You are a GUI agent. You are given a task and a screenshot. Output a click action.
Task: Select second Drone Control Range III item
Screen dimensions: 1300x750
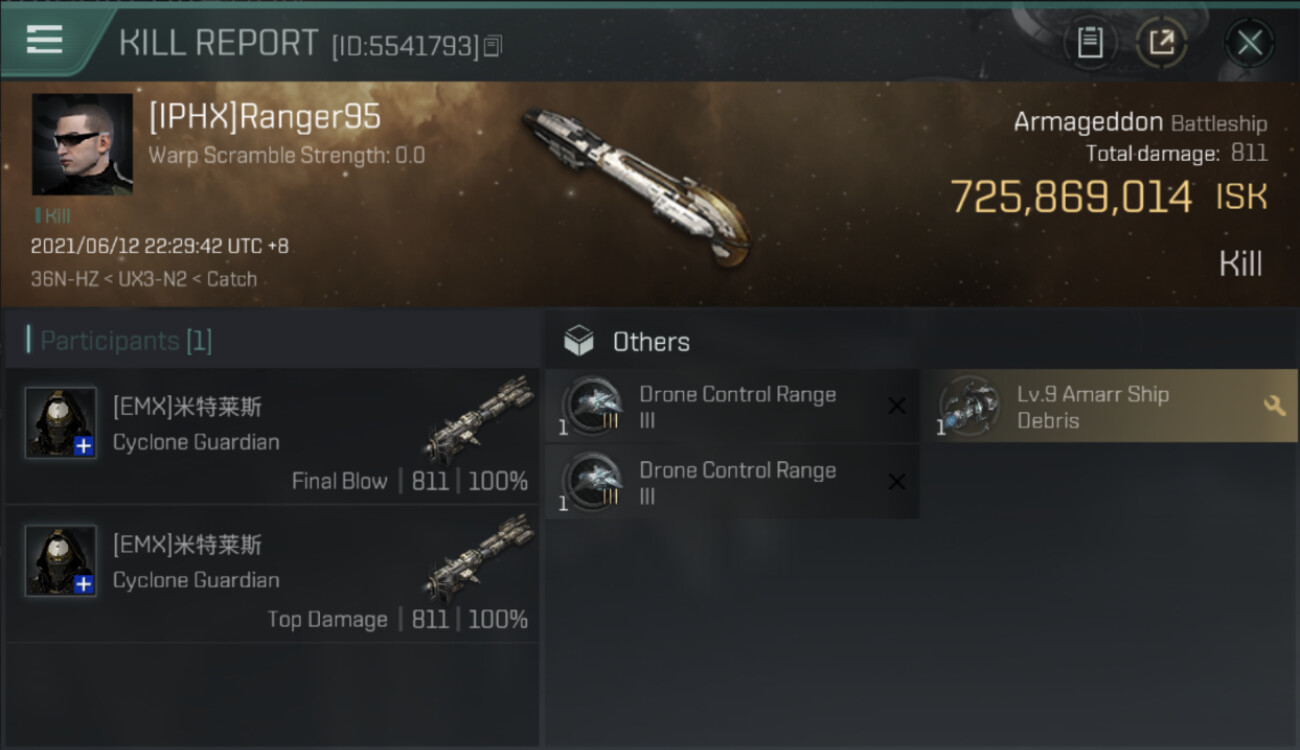click(731, 483)
